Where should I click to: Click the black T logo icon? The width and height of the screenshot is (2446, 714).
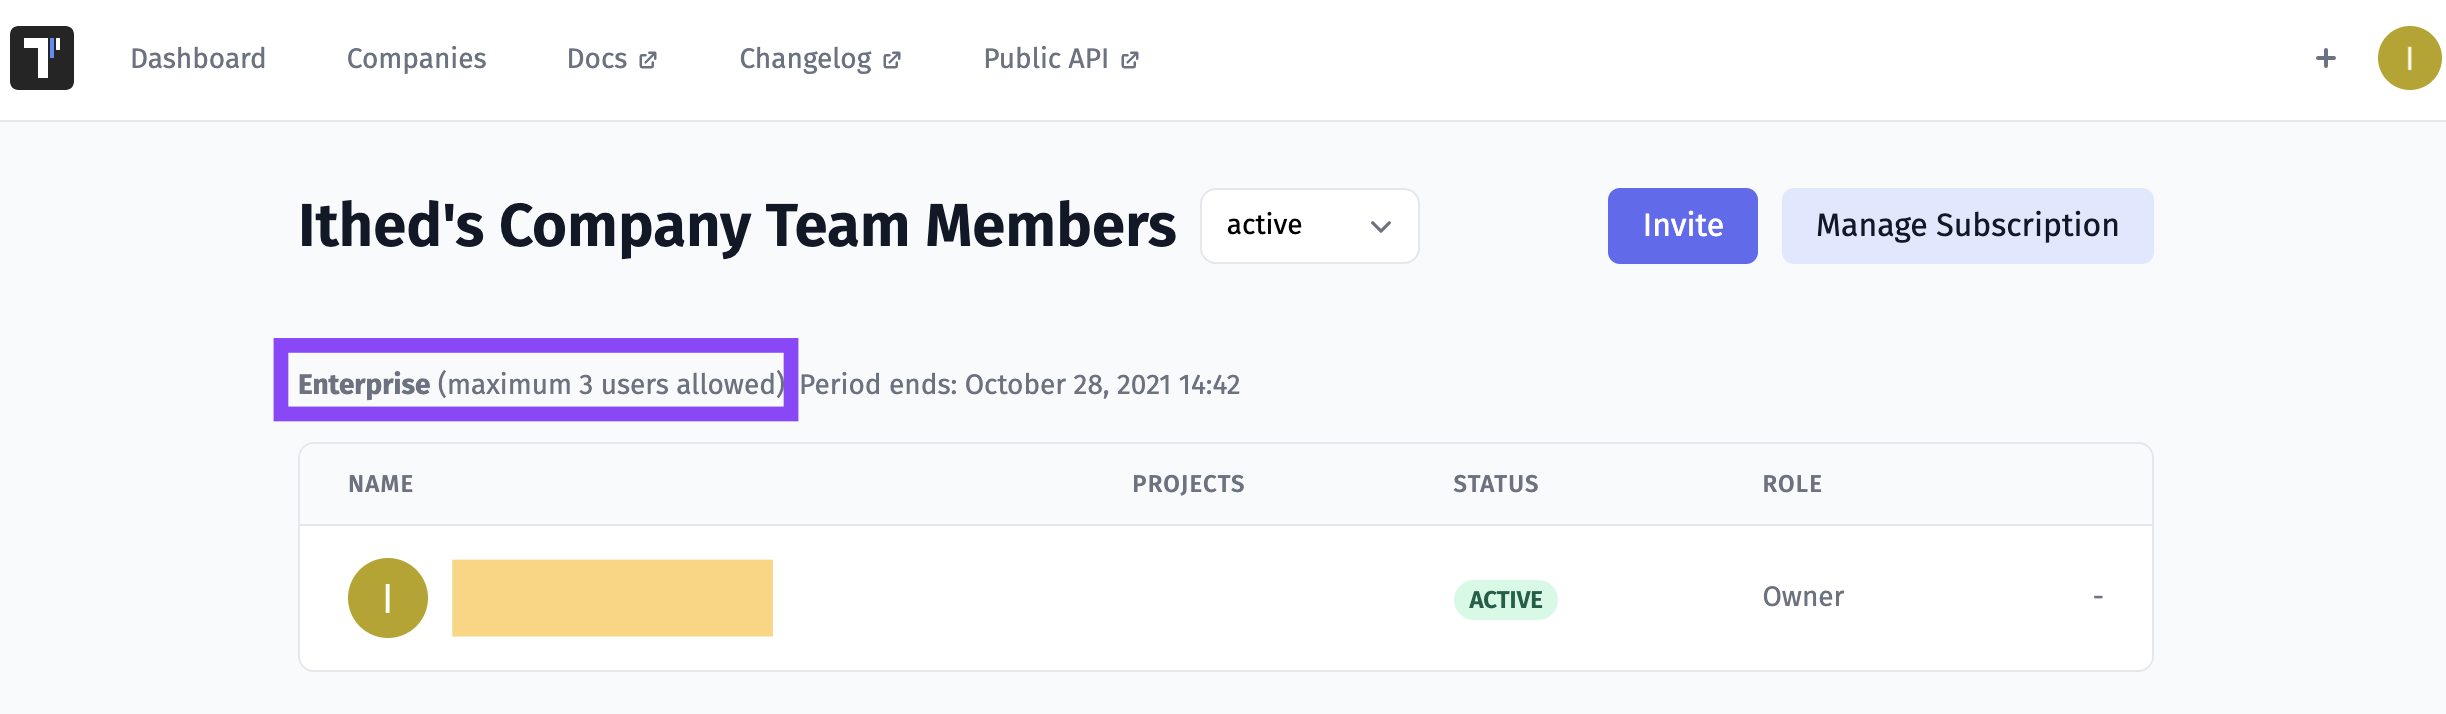(42, 58)
